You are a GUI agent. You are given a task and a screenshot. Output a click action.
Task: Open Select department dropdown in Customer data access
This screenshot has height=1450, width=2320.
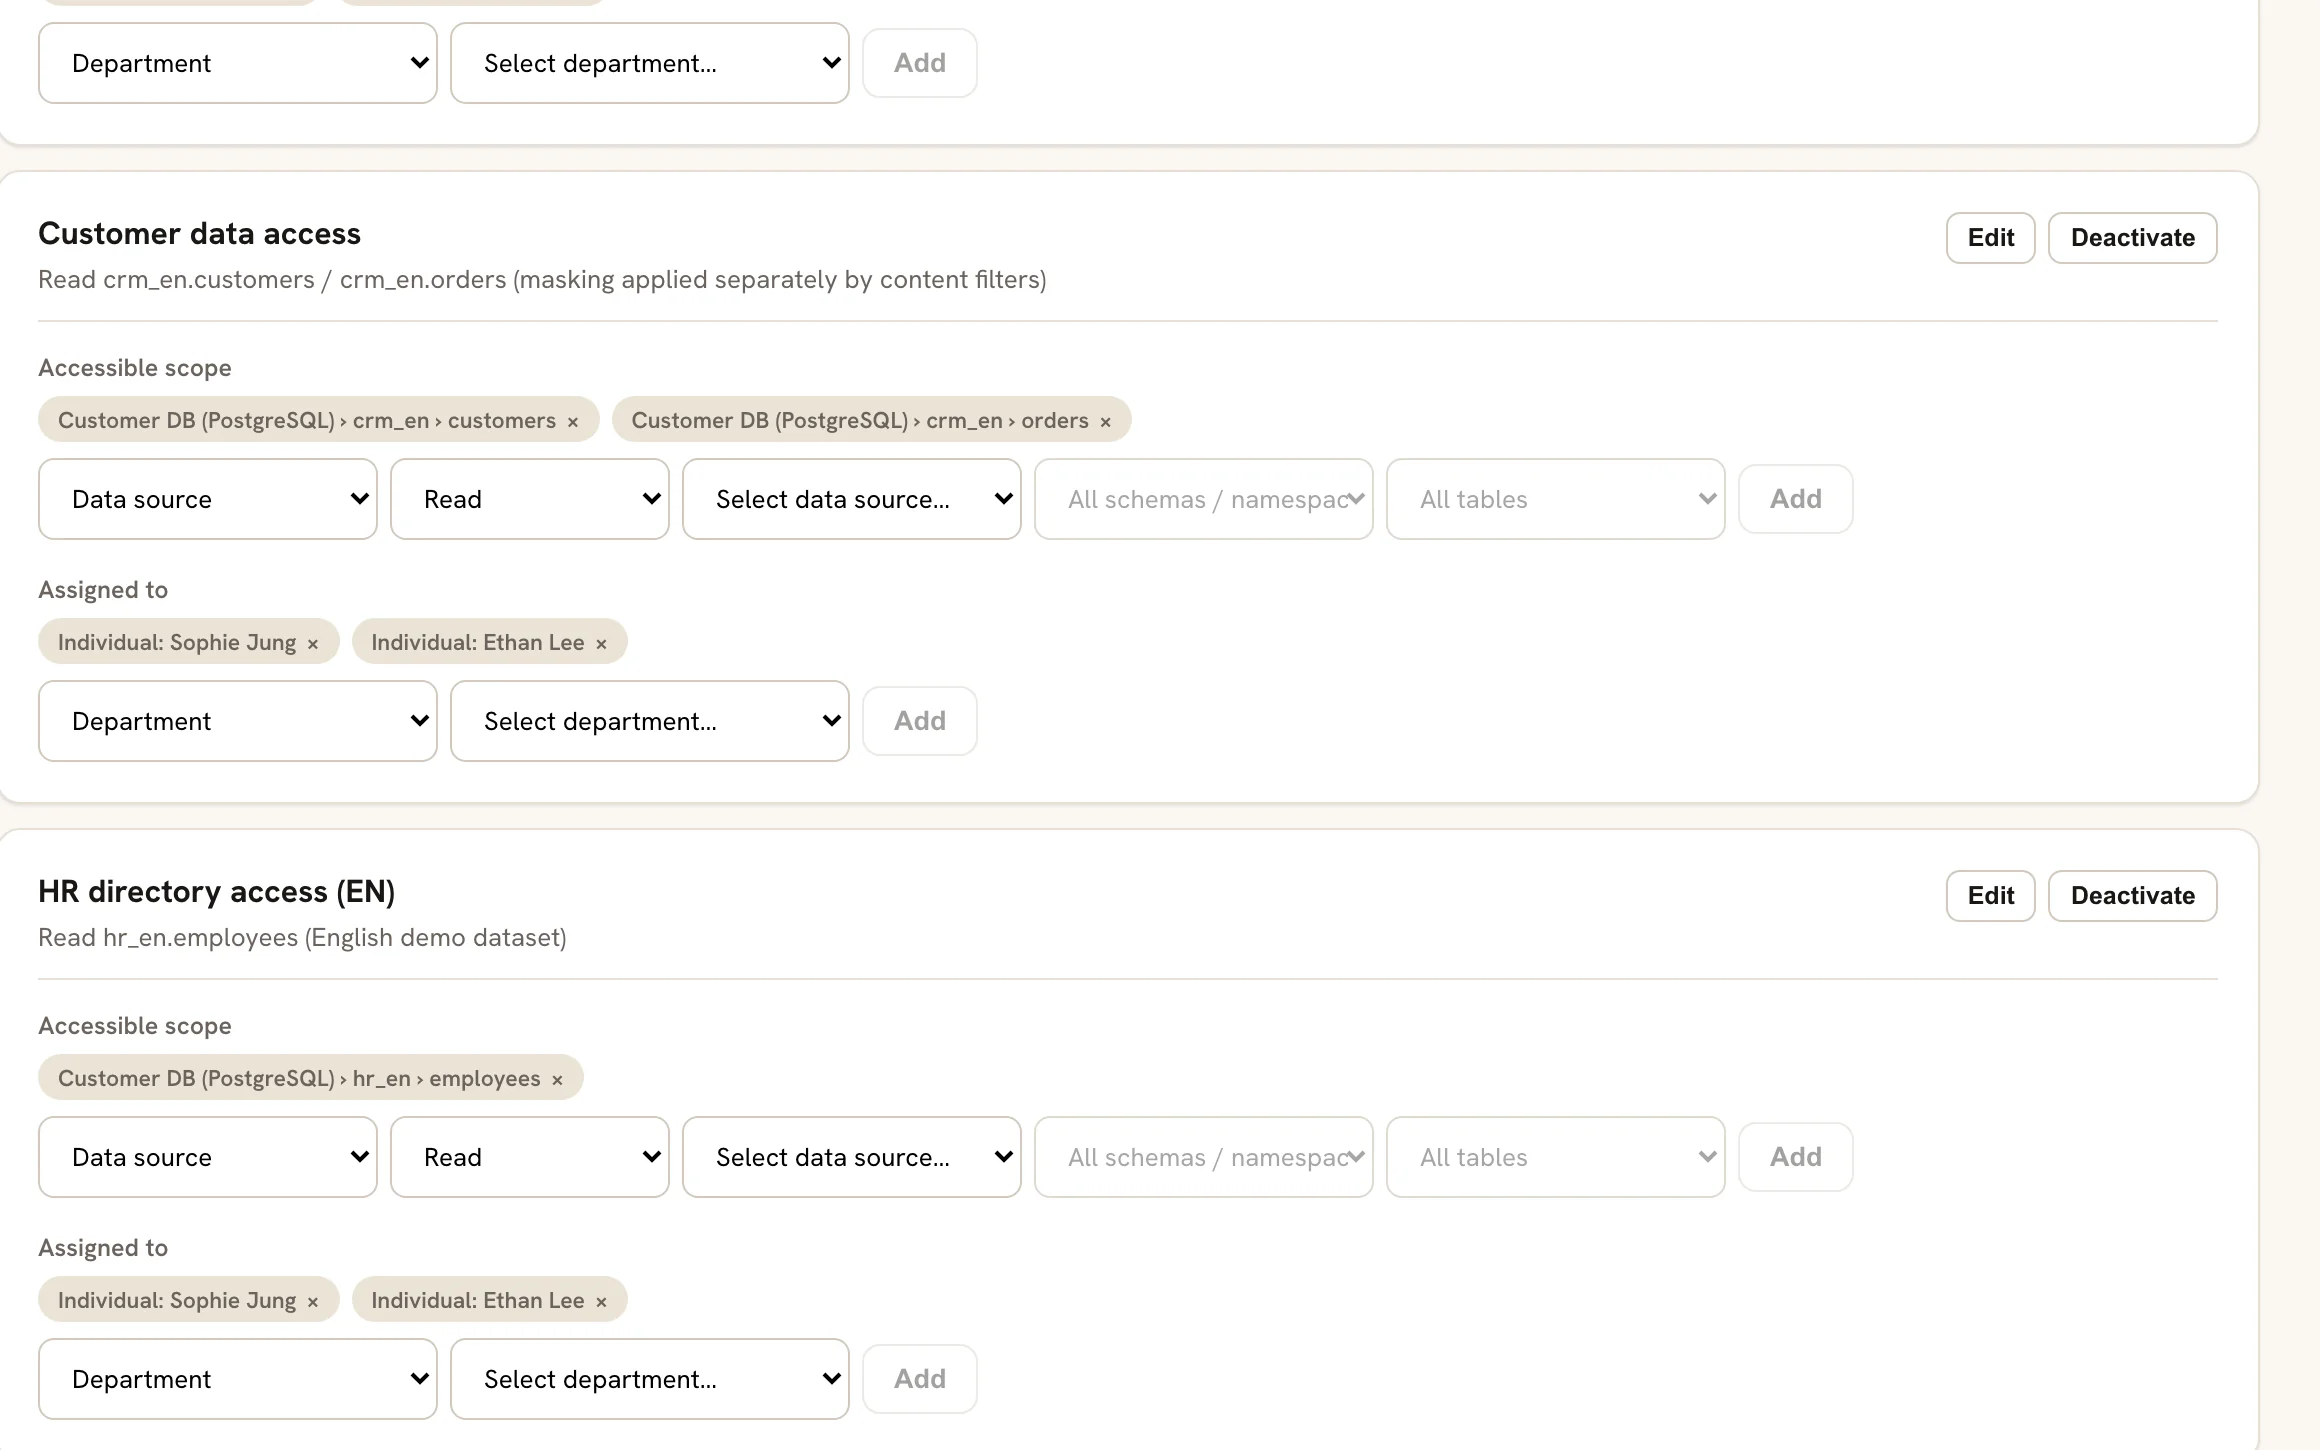650,721
